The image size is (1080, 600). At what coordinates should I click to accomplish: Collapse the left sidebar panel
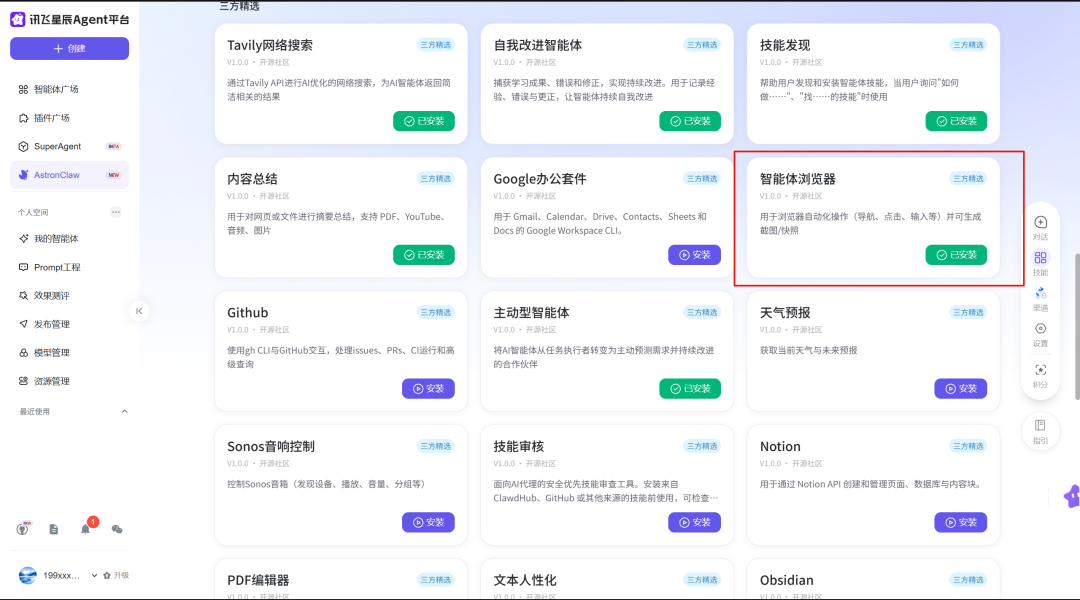[x=139, y=311]
